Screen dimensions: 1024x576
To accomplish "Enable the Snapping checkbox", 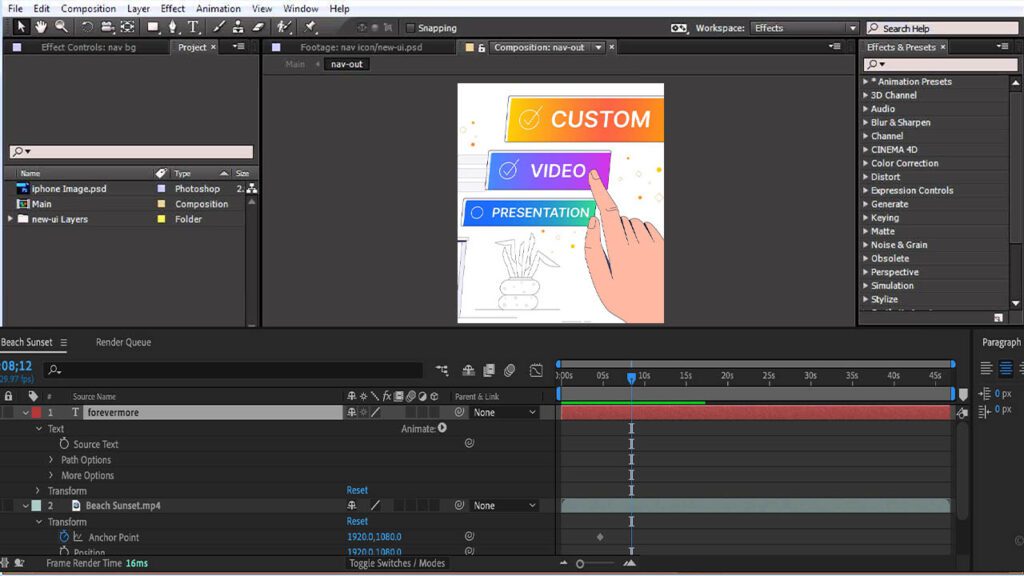I will (x=410, y=28).
